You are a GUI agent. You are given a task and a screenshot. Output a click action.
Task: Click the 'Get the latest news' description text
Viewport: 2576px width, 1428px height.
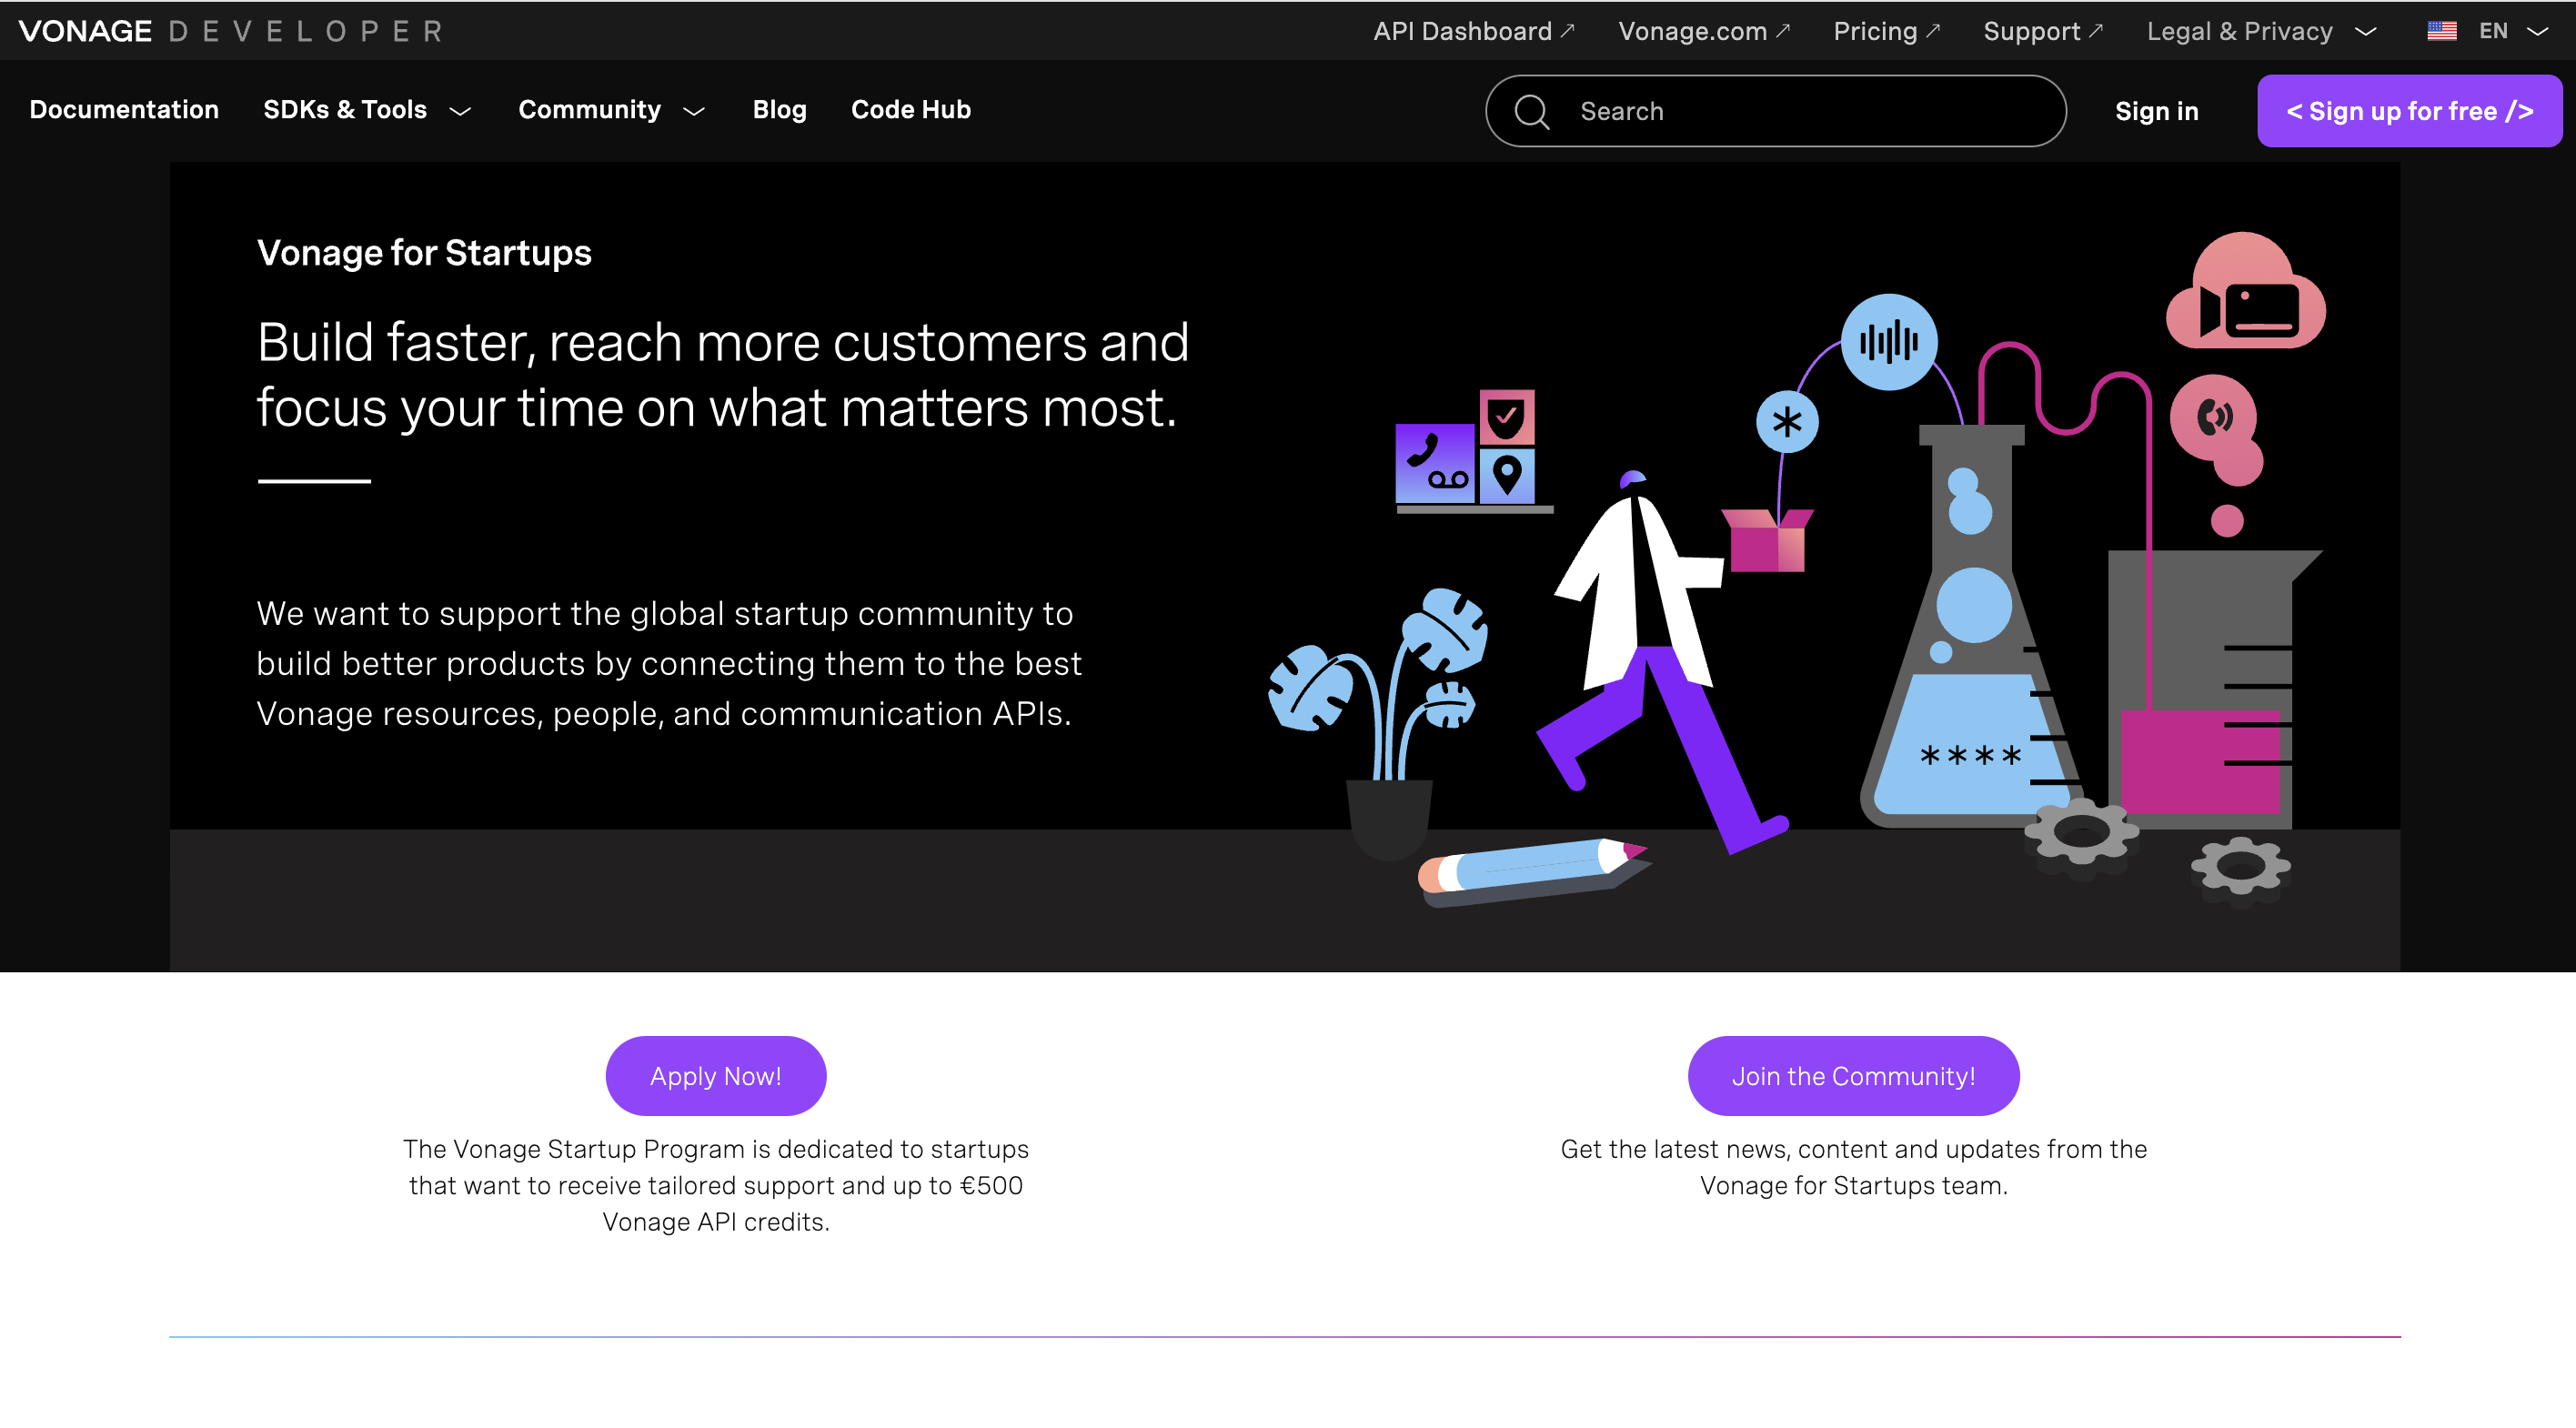click(1853, 1167)
